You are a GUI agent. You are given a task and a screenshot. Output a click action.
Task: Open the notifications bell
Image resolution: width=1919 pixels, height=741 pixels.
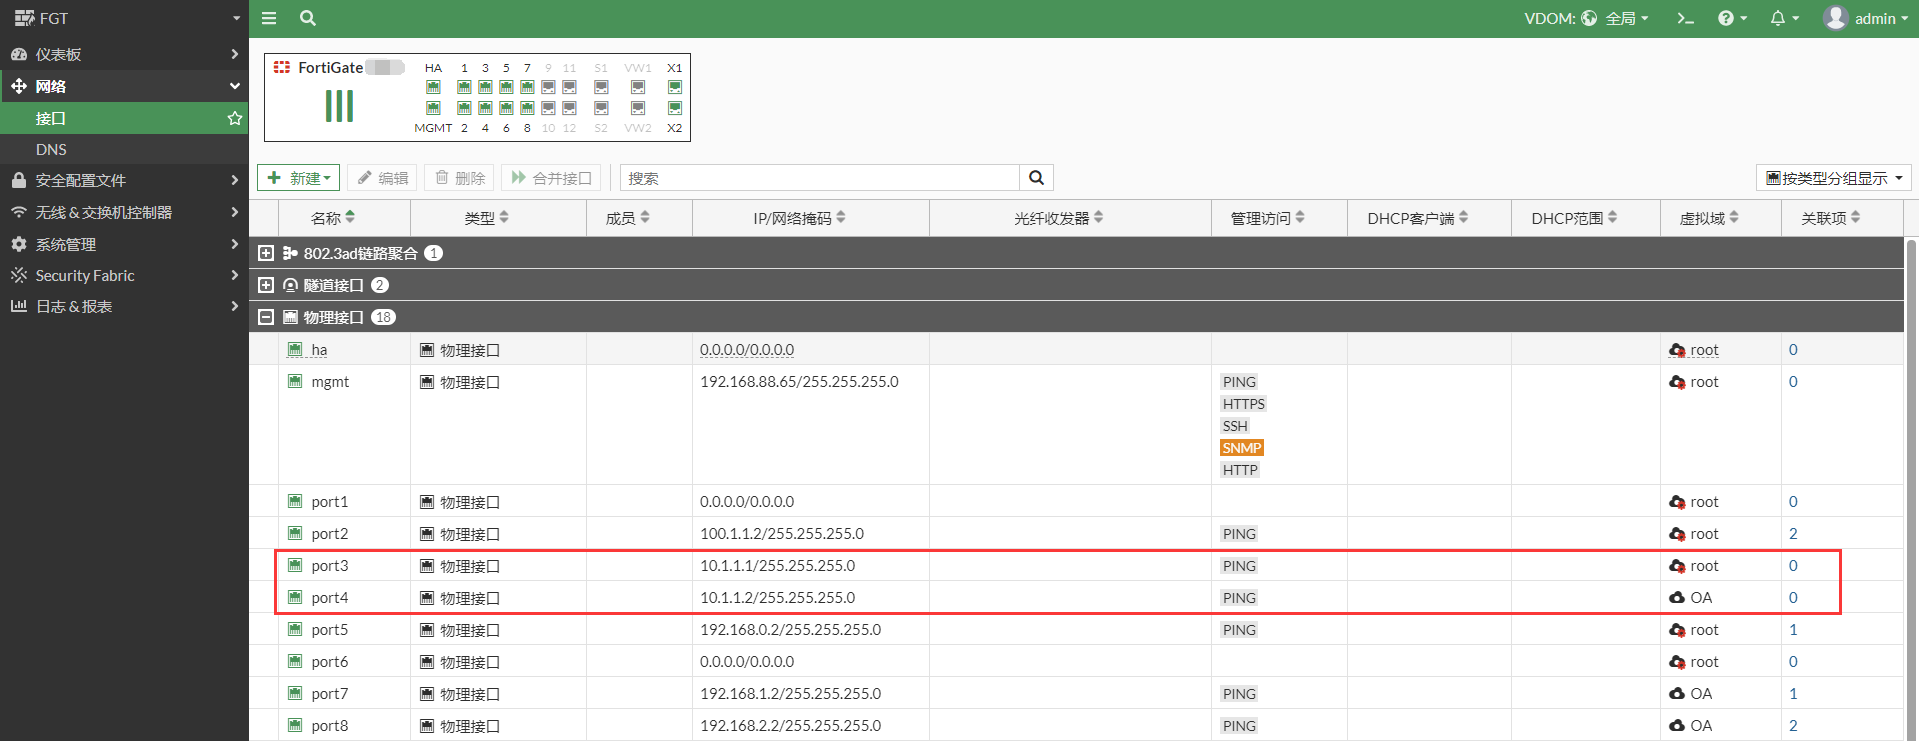coord(1783,18)
